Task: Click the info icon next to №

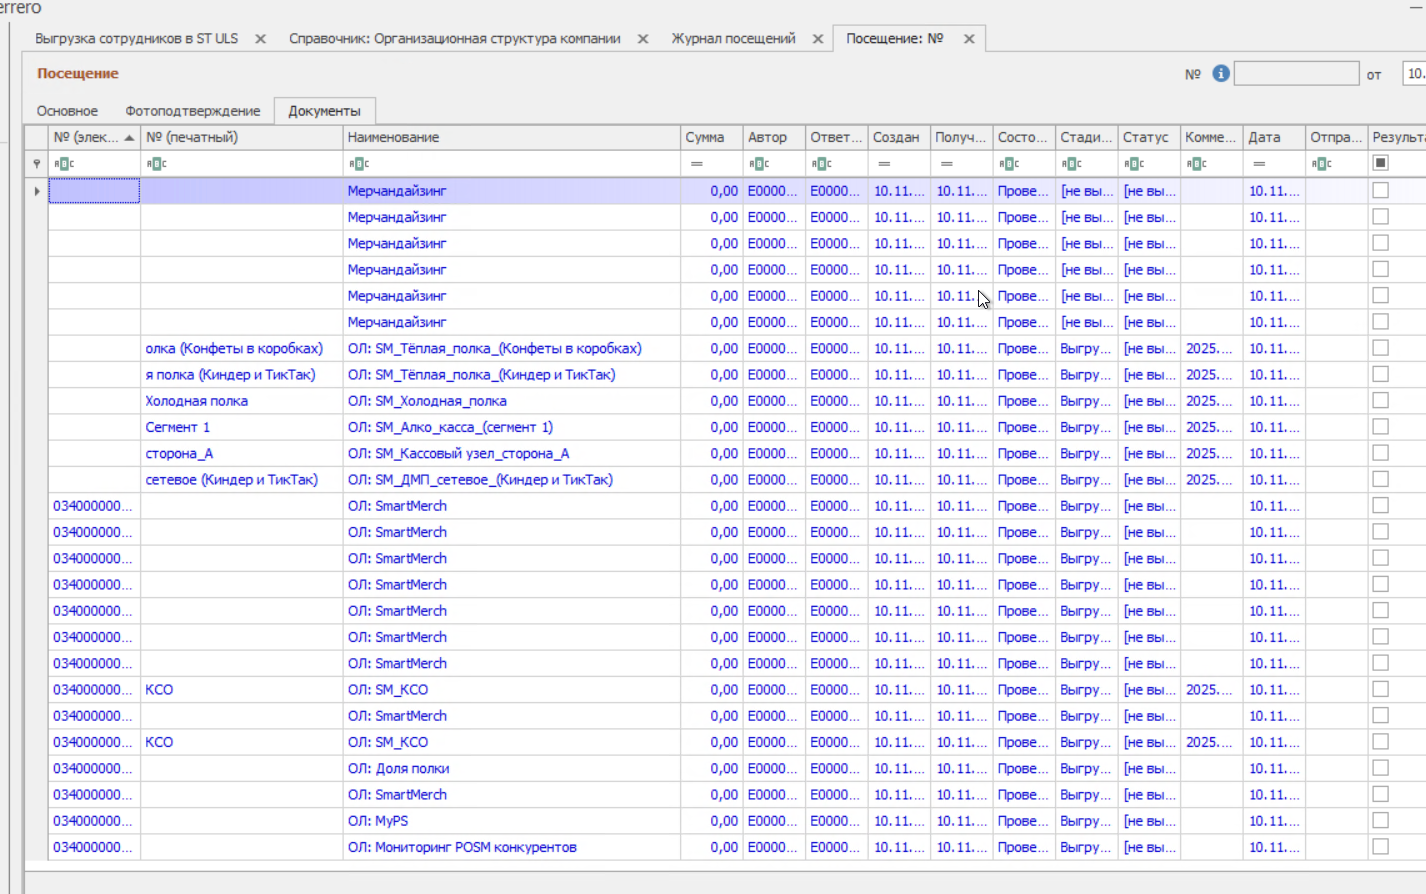Action: pyautogui.click(x=1221, y=74)
